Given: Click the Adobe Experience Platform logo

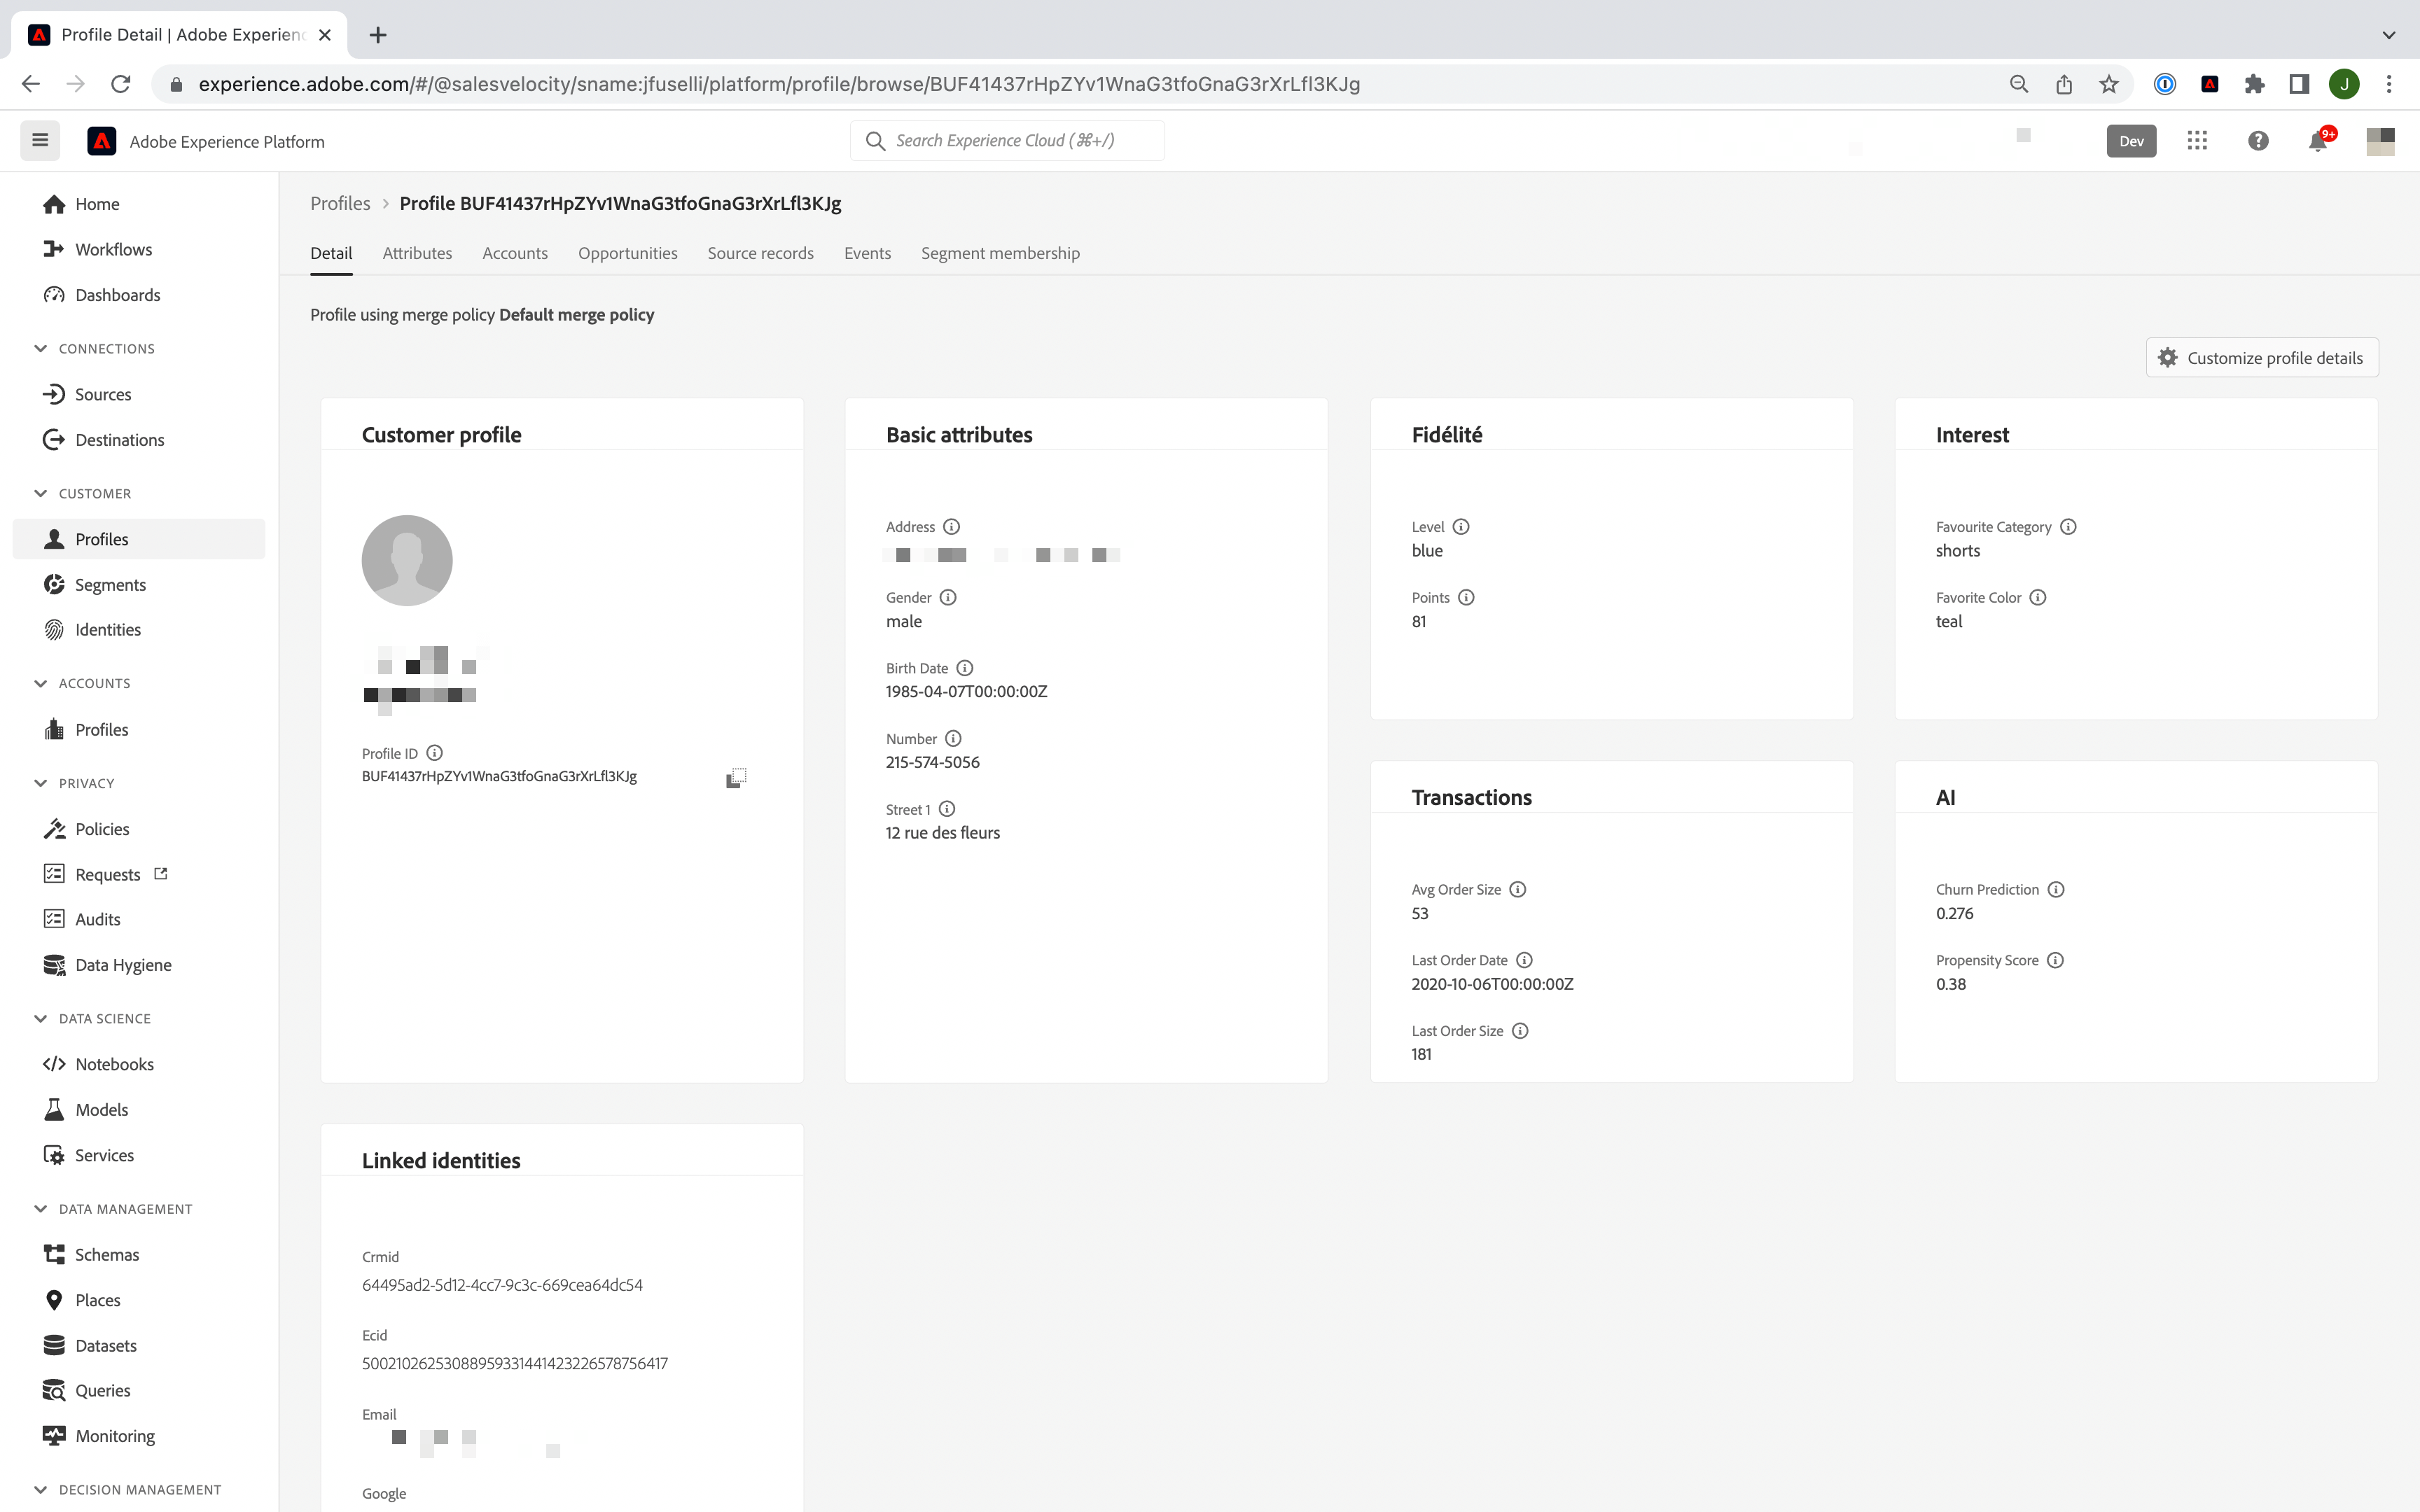Looking at the screenshot, I should [102, 141].
